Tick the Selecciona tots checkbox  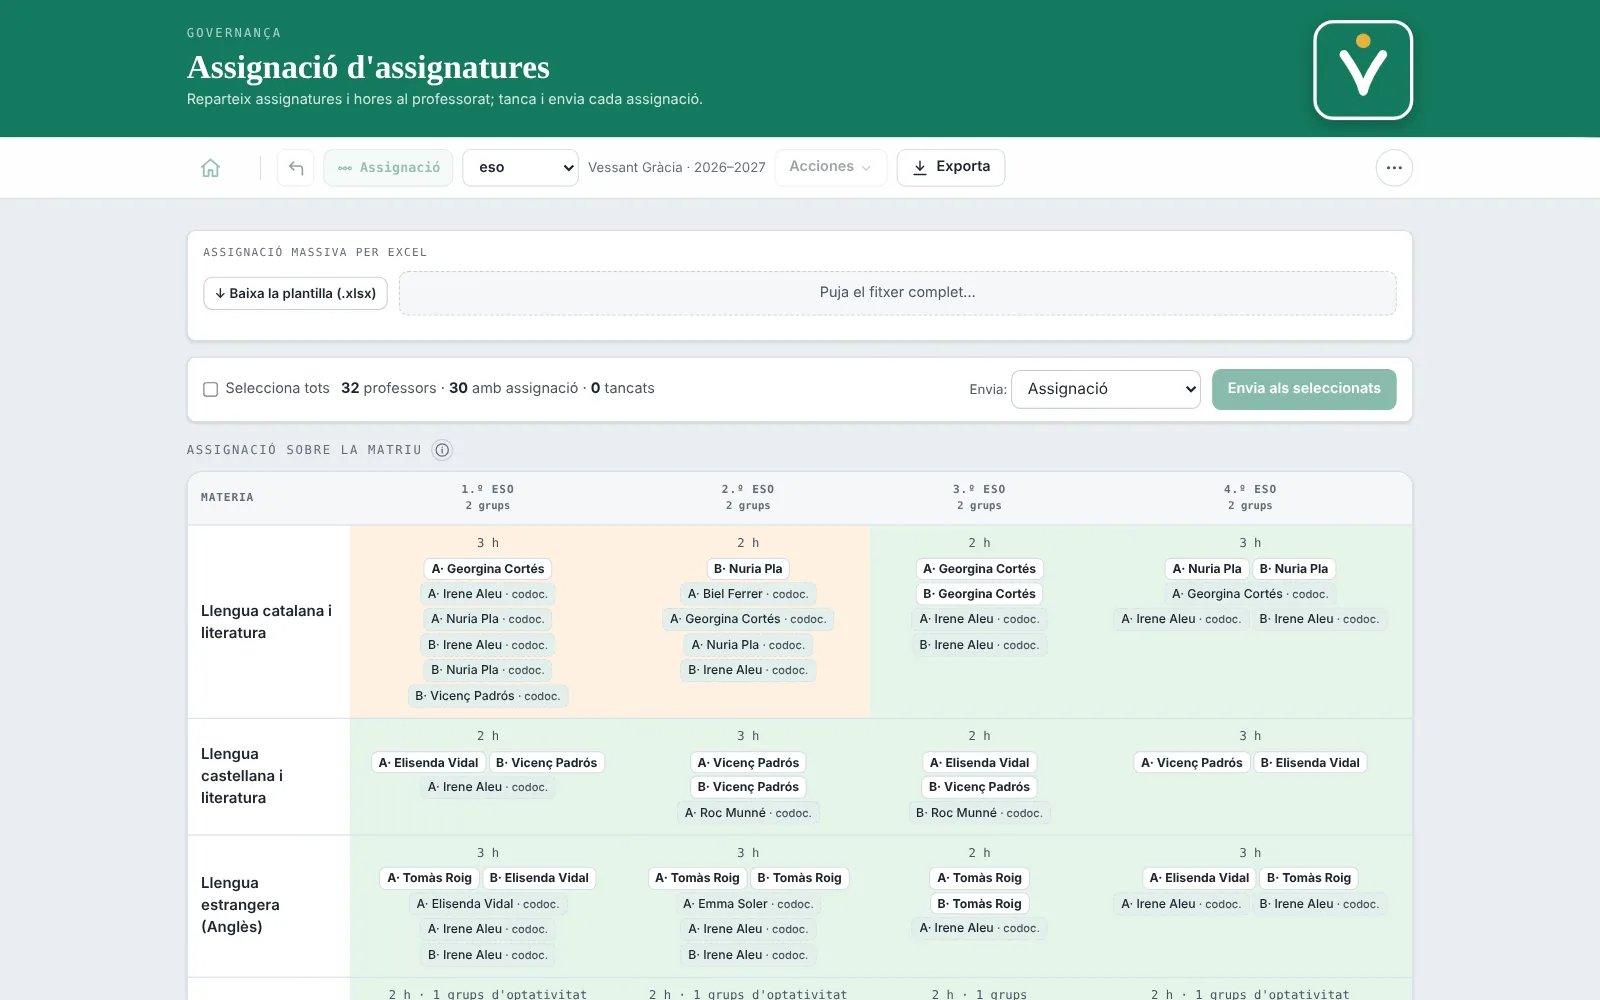tap(211, 389)
